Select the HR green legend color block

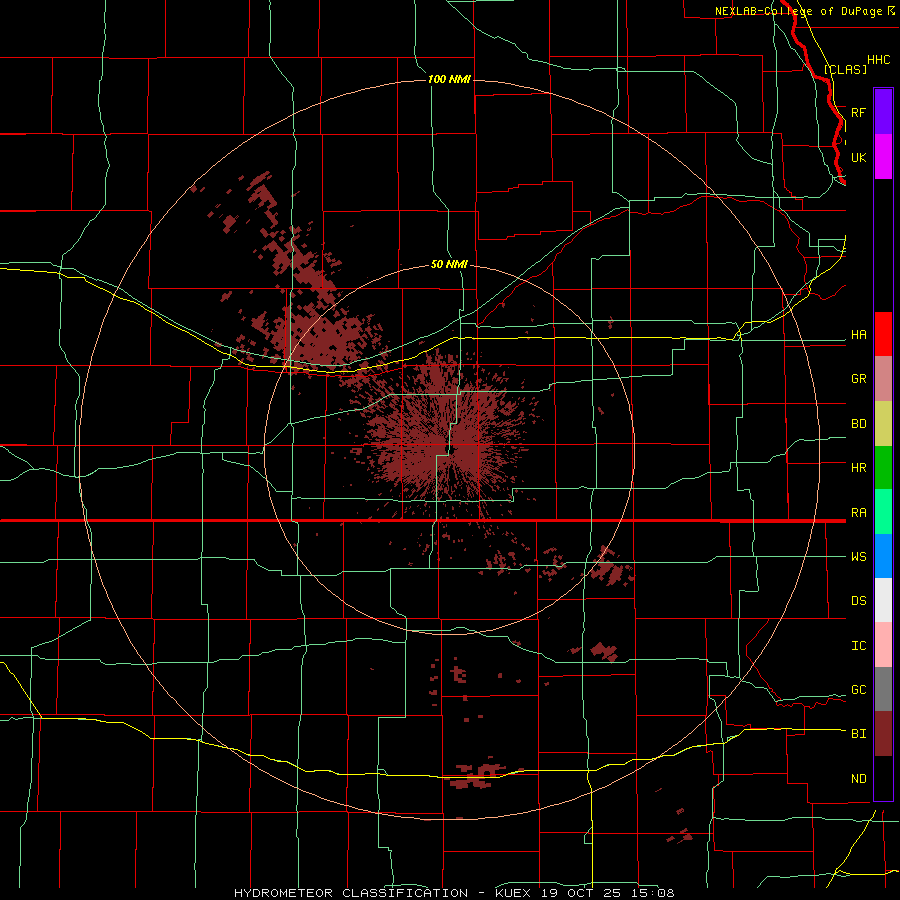coord(883,468)
